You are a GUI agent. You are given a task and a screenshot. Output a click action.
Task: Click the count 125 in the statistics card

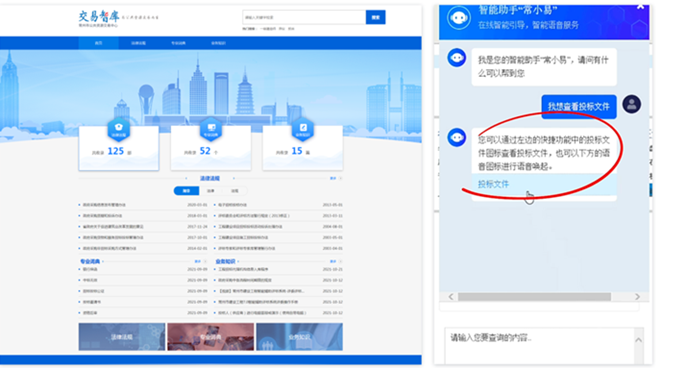[116, 151]
